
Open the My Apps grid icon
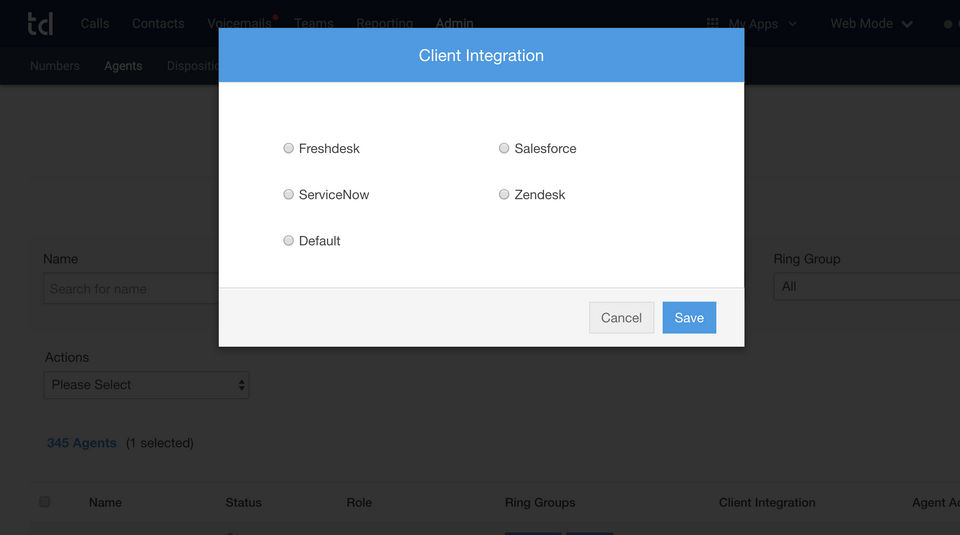712,23
